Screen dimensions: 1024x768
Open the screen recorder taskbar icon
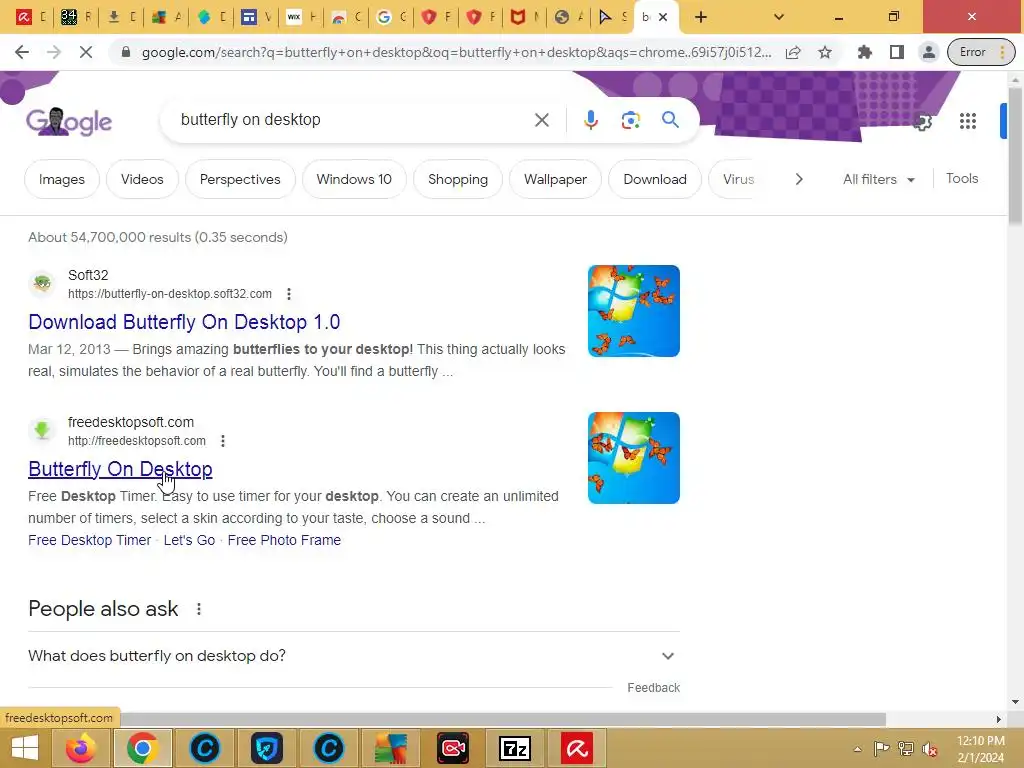coord(453,748)
